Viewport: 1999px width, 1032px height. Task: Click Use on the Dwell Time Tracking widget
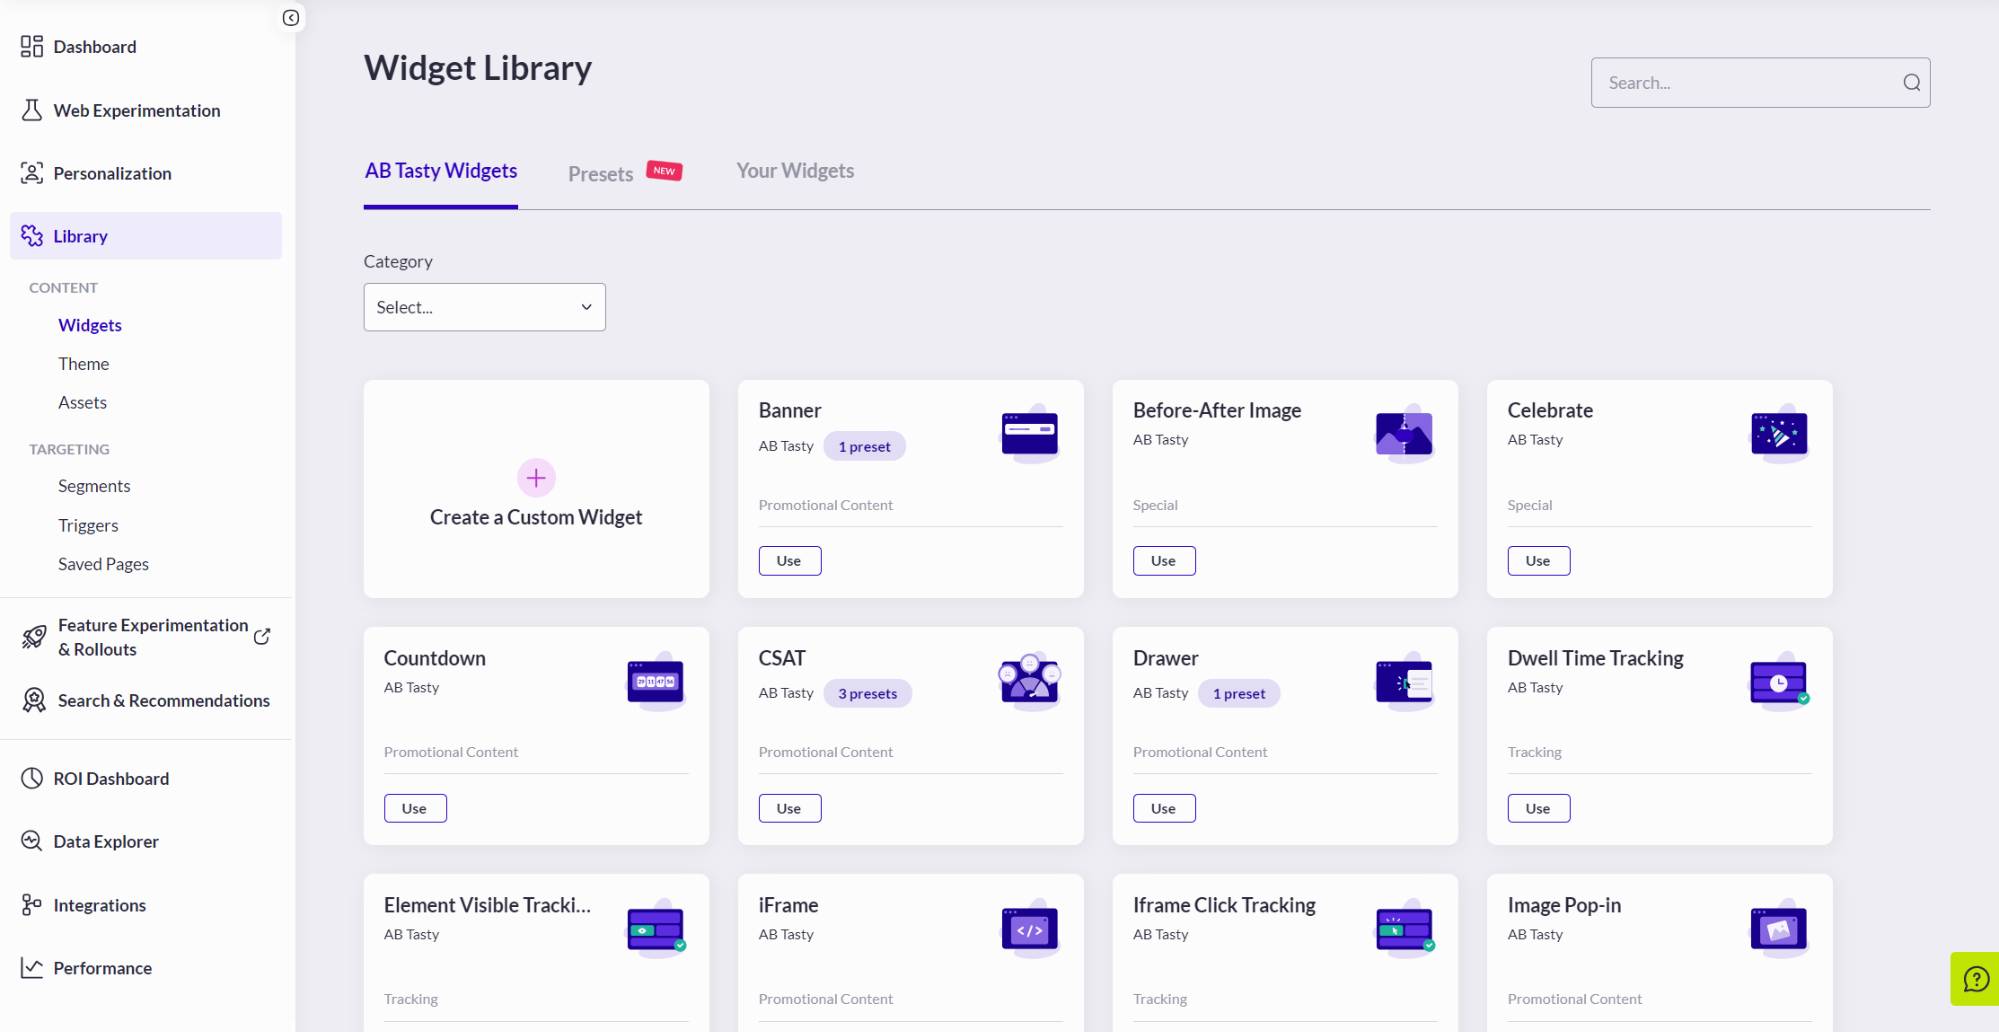[x=1539, y=808]
